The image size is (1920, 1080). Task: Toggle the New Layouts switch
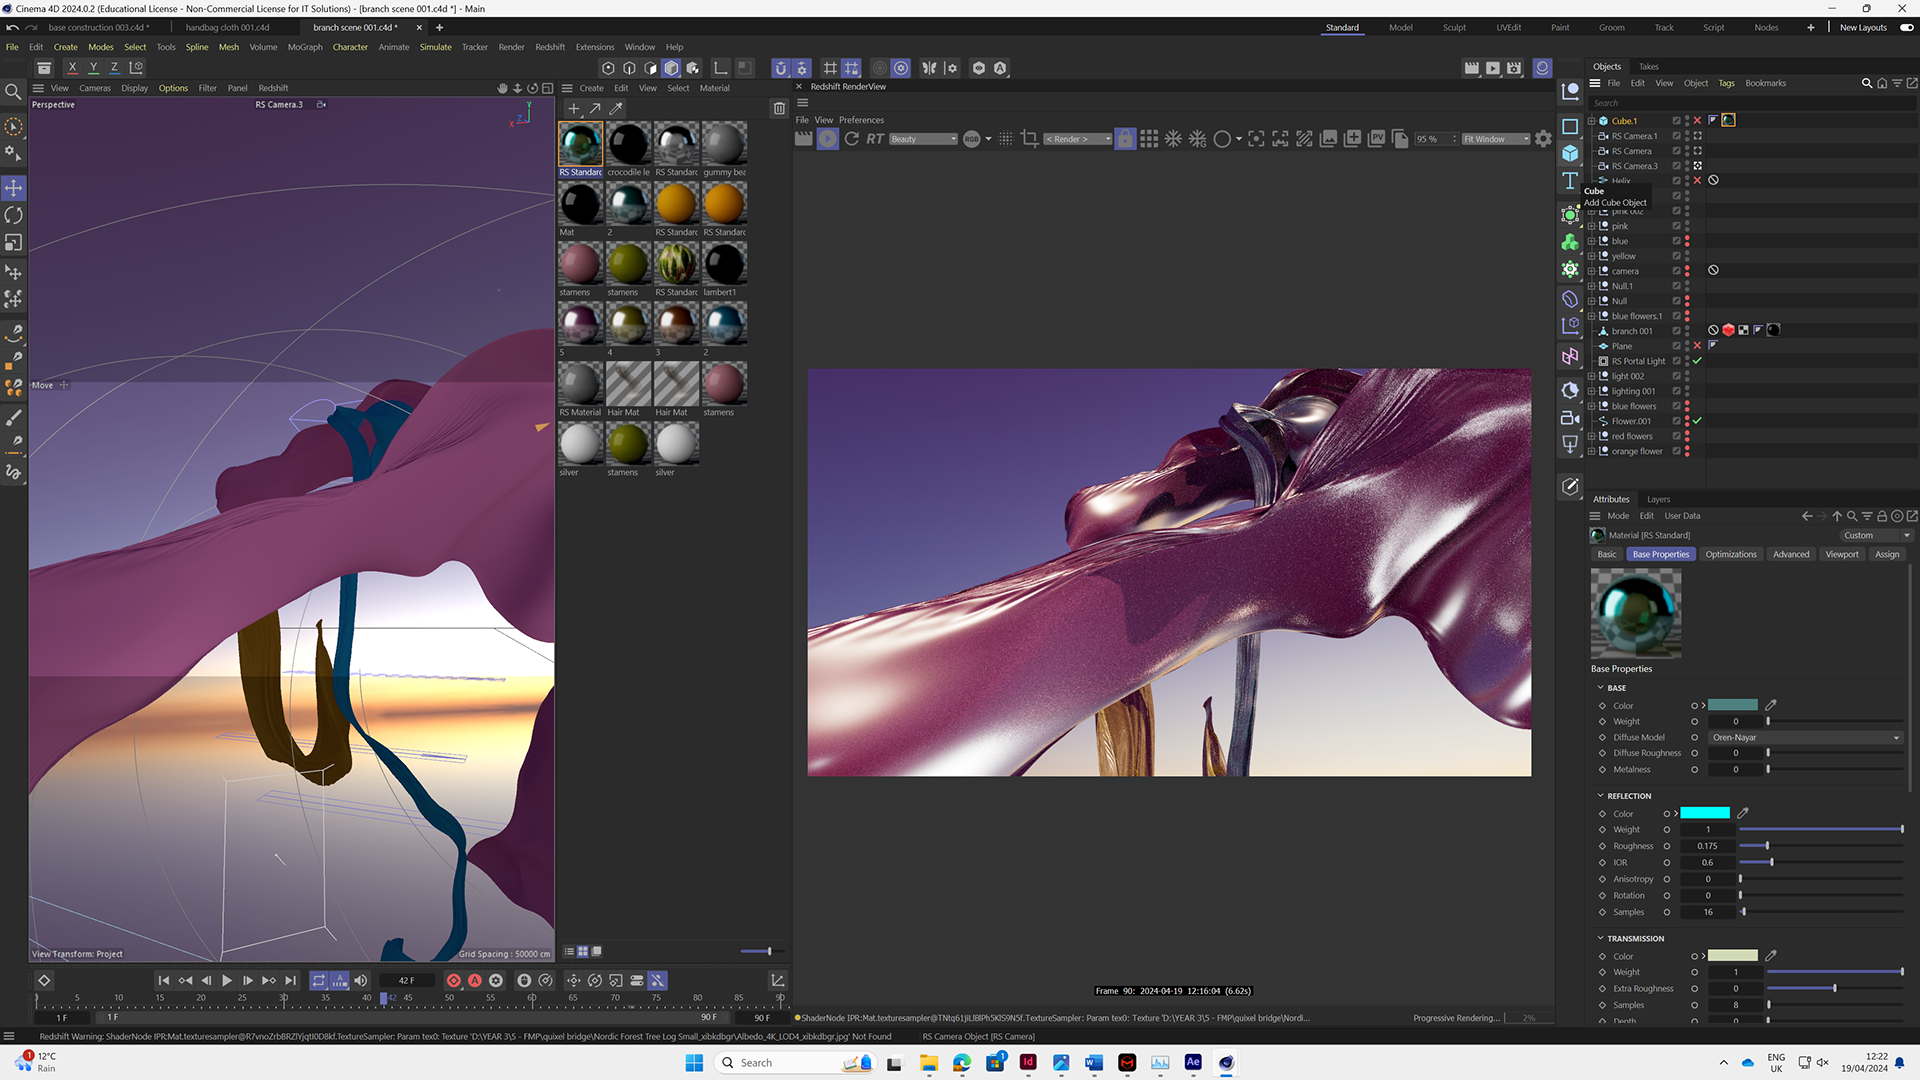pos(1906,28)
